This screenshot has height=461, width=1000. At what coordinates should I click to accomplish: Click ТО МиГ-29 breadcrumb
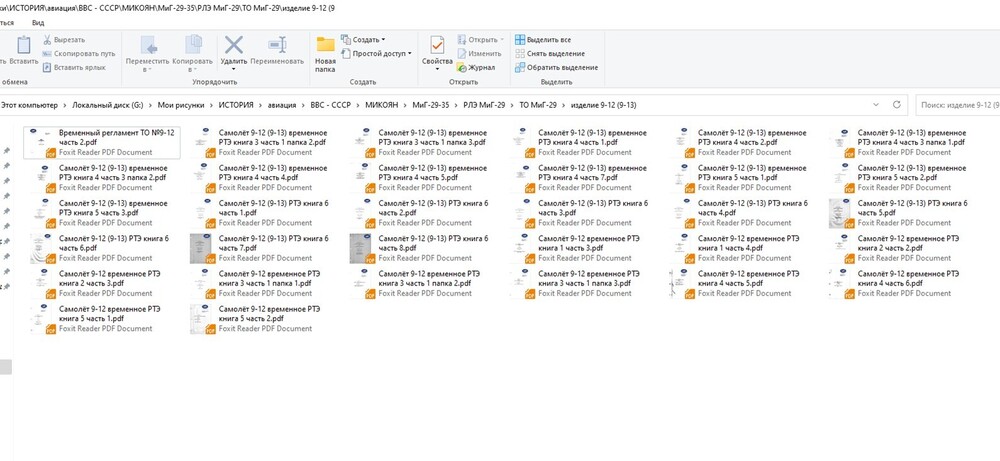(x=538, y=105)
